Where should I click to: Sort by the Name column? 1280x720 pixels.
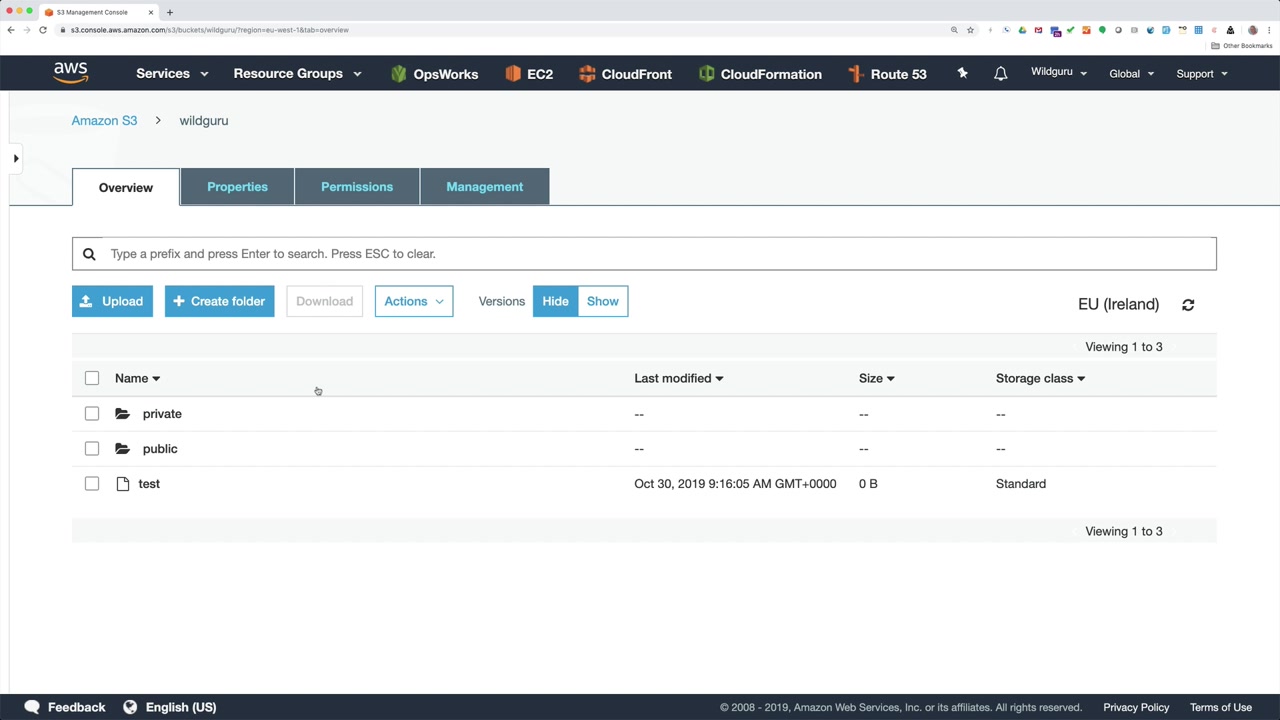pyautogui.click(x=137, y=378)
